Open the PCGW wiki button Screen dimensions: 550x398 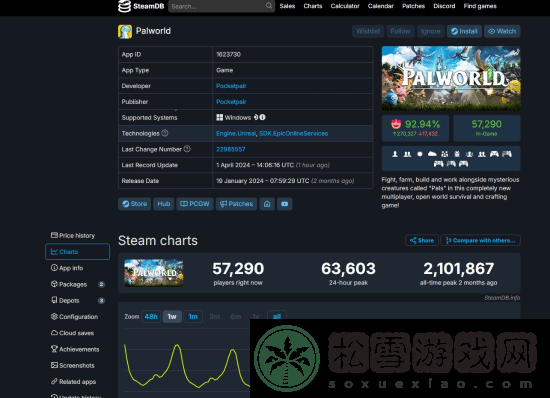click(x=195, y=204)
